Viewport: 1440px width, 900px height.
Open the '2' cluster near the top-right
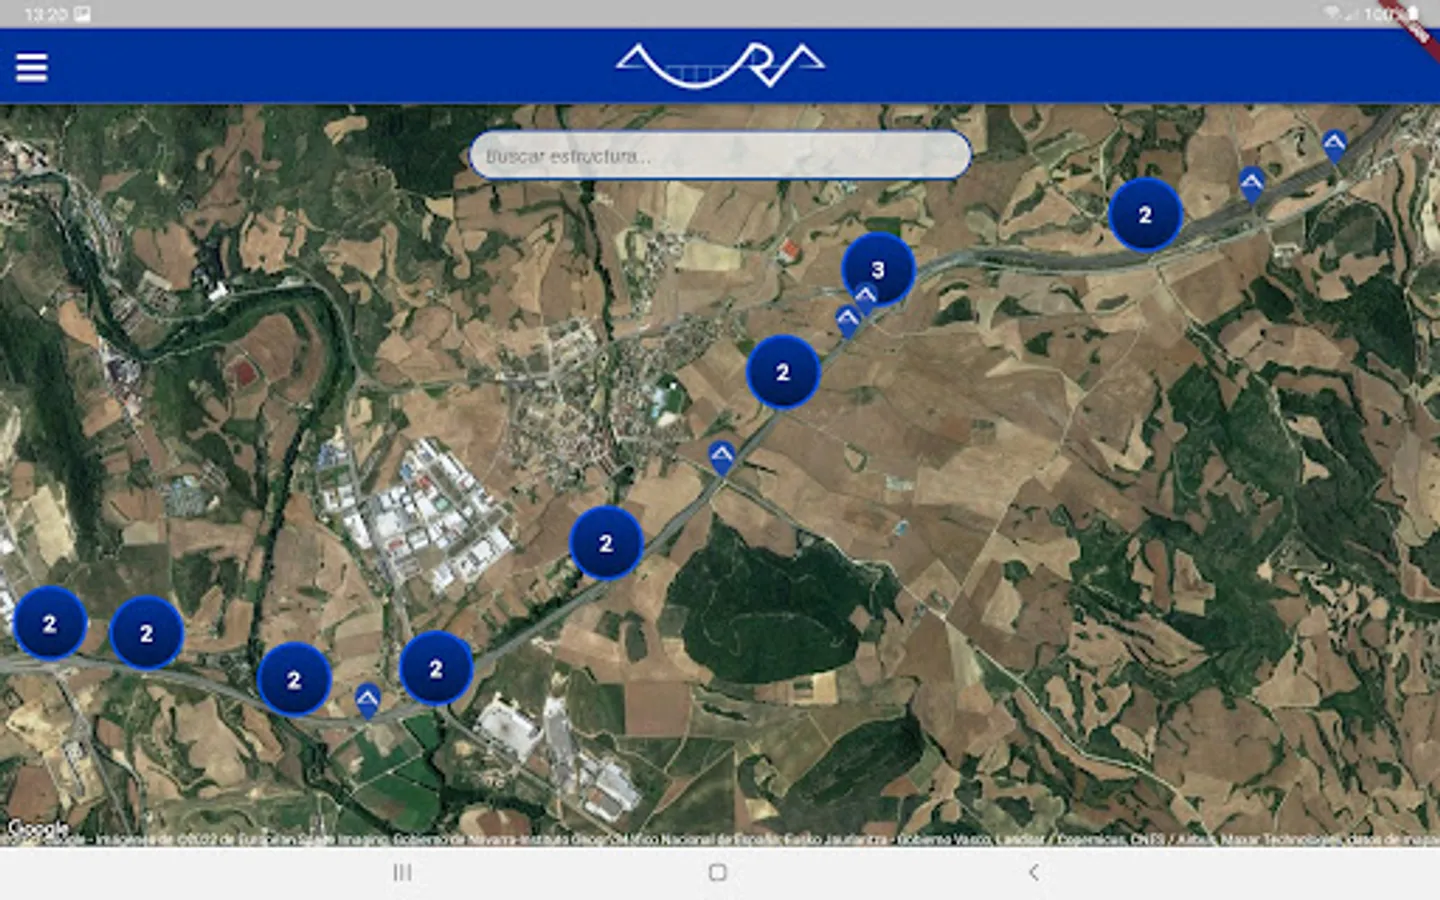[1144, 214]
